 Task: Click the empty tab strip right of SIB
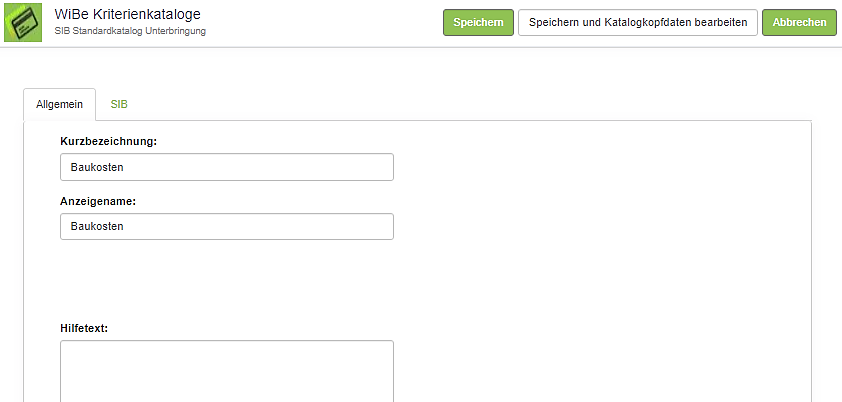tap(450, 104)
